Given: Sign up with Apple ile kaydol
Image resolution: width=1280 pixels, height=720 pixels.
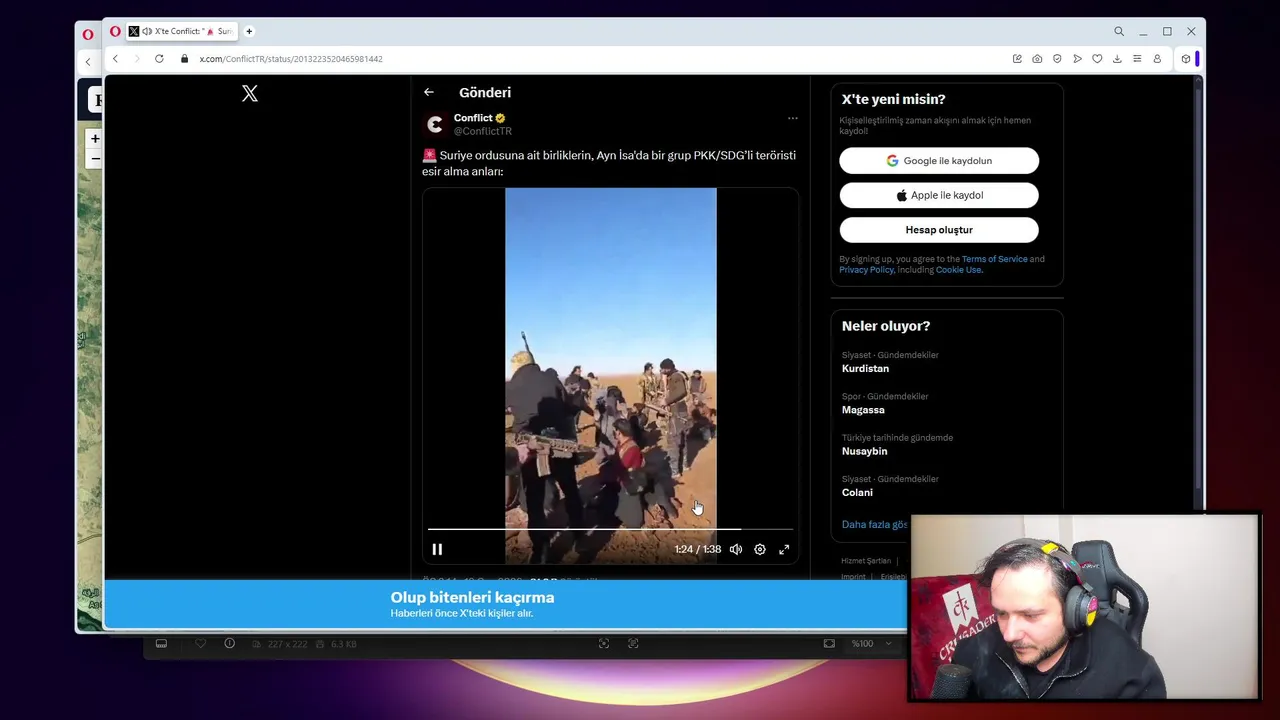Looking at the screenshot, I should point(939,195).
